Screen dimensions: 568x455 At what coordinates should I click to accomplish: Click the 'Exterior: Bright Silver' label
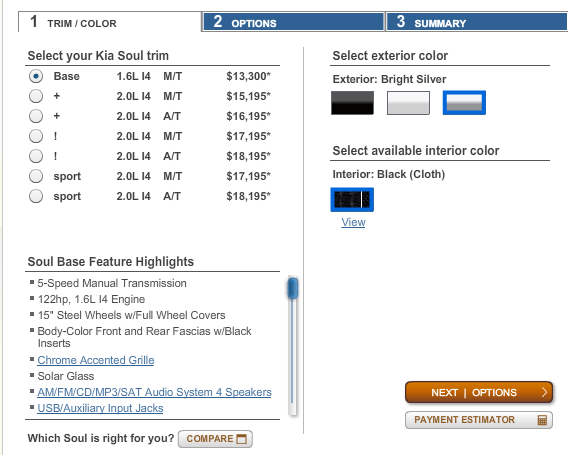point(389,79)
